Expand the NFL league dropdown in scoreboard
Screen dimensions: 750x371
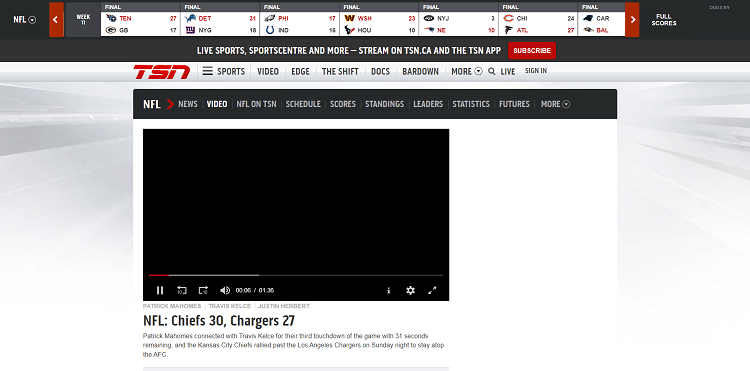click(24, 20)
